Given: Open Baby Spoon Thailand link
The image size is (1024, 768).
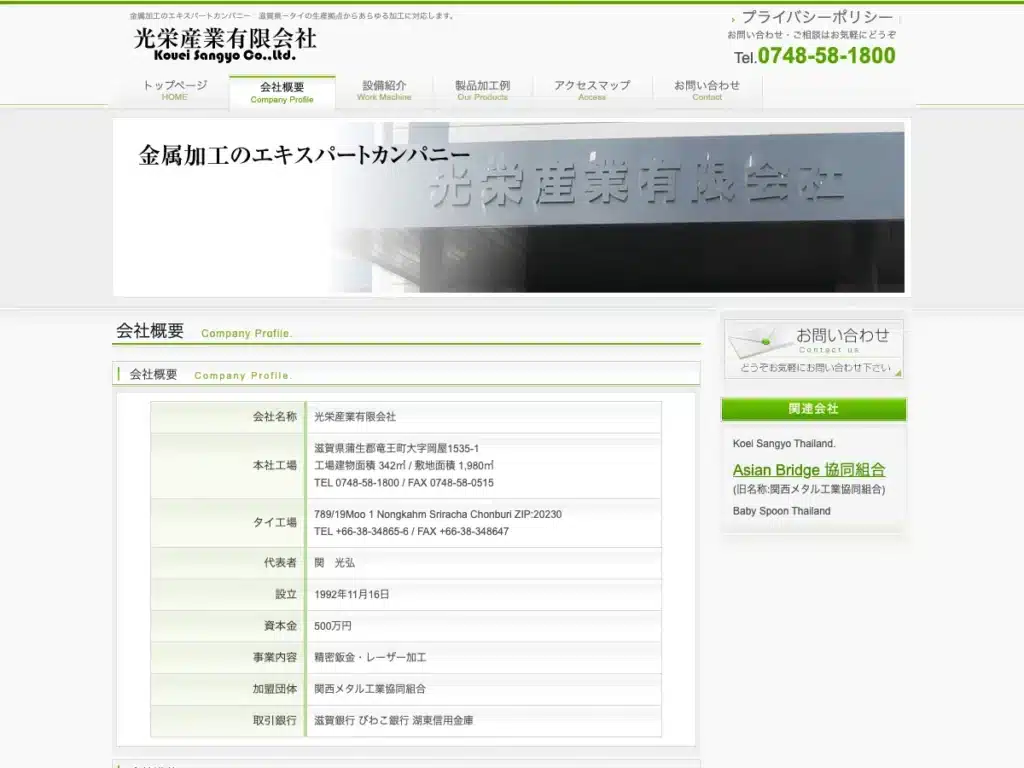Looking at the screenshot, I should click(782, 511).
